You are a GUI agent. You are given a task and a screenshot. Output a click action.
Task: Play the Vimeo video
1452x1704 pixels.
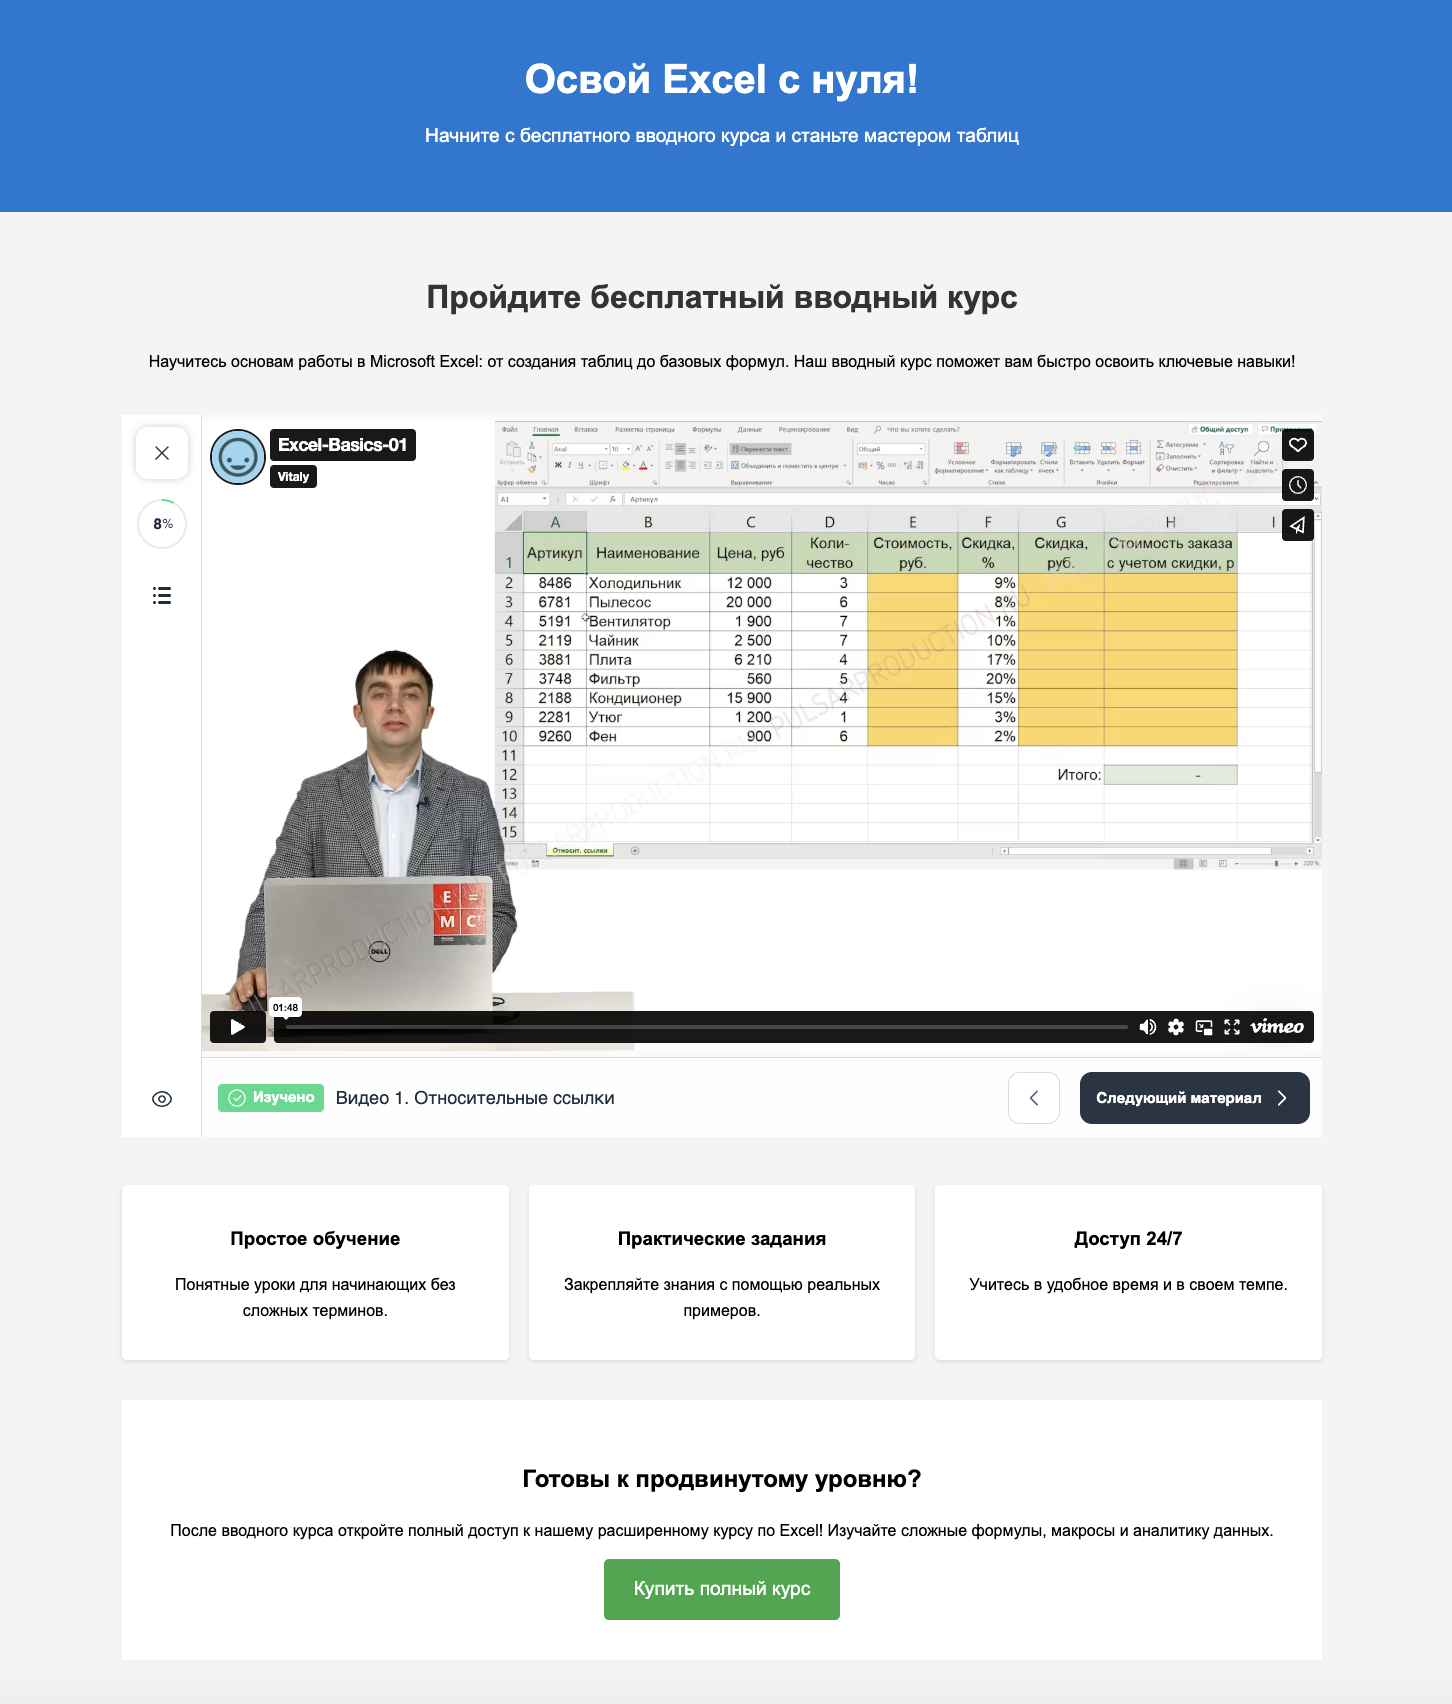238,1027
